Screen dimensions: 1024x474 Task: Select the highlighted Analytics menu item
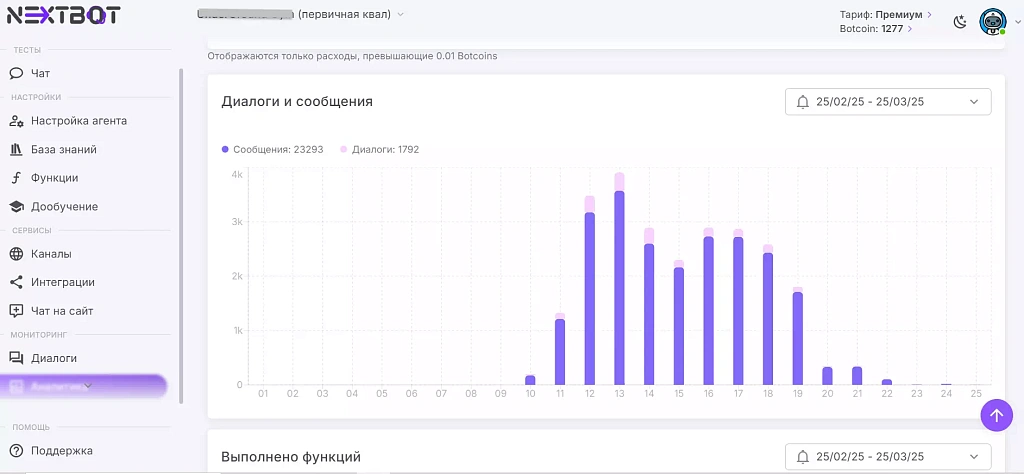(83, 386)
